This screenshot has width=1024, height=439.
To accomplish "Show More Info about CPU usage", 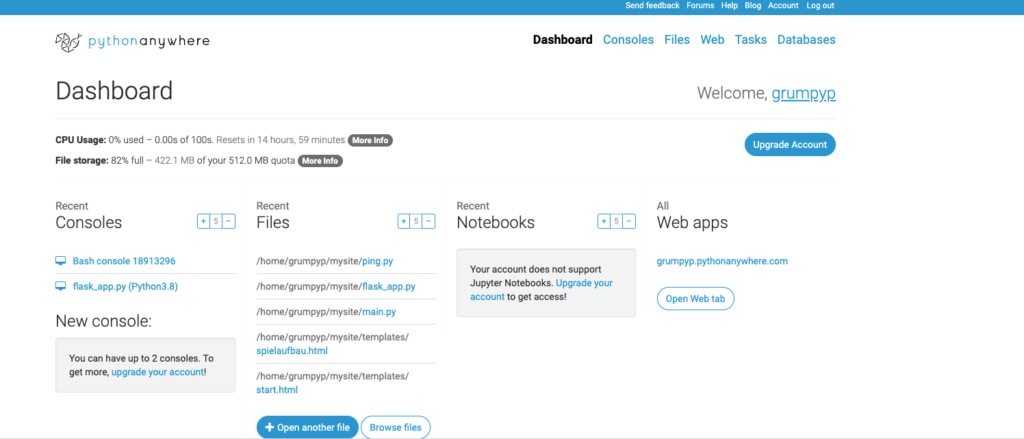I will pos(369,140).
